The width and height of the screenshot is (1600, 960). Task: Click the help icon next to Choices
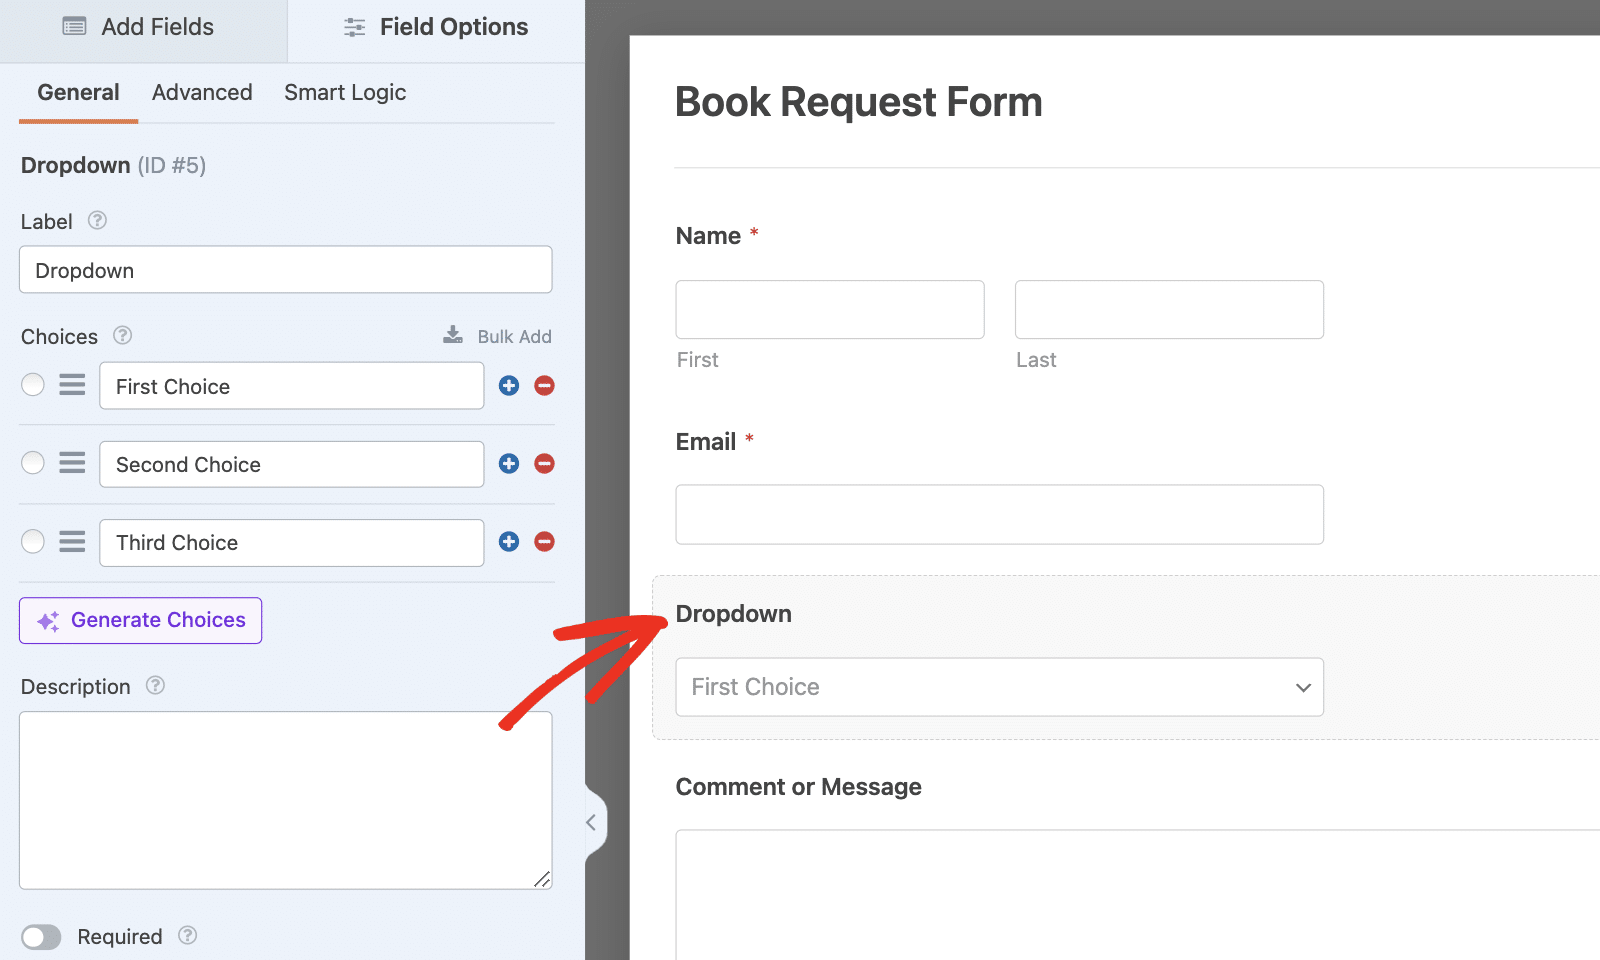(x=123, y=336)
